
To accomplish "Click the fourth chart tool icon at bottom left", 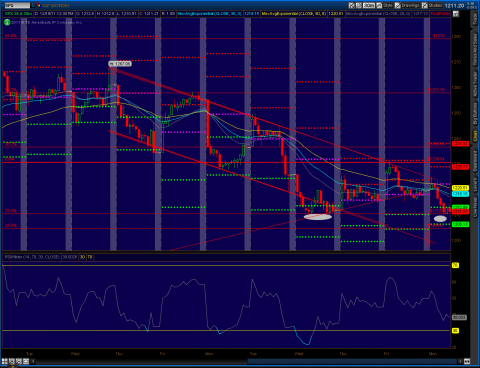I will (26, 361).
